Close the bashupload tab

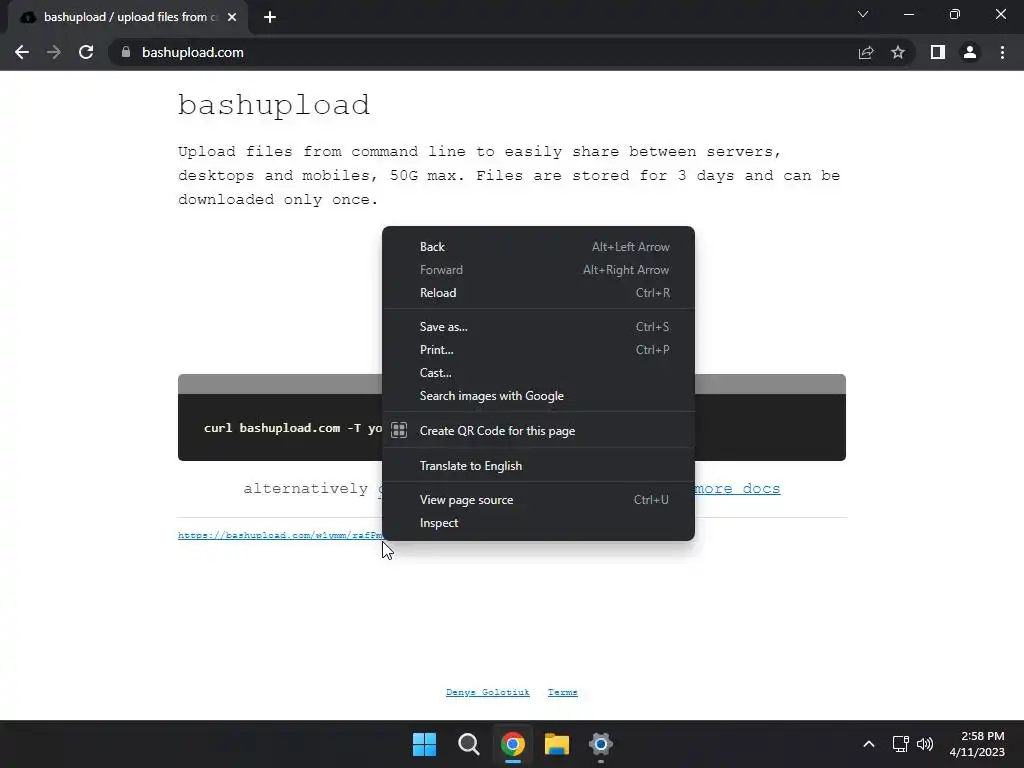pyautogui.click(x=232, y=17)
